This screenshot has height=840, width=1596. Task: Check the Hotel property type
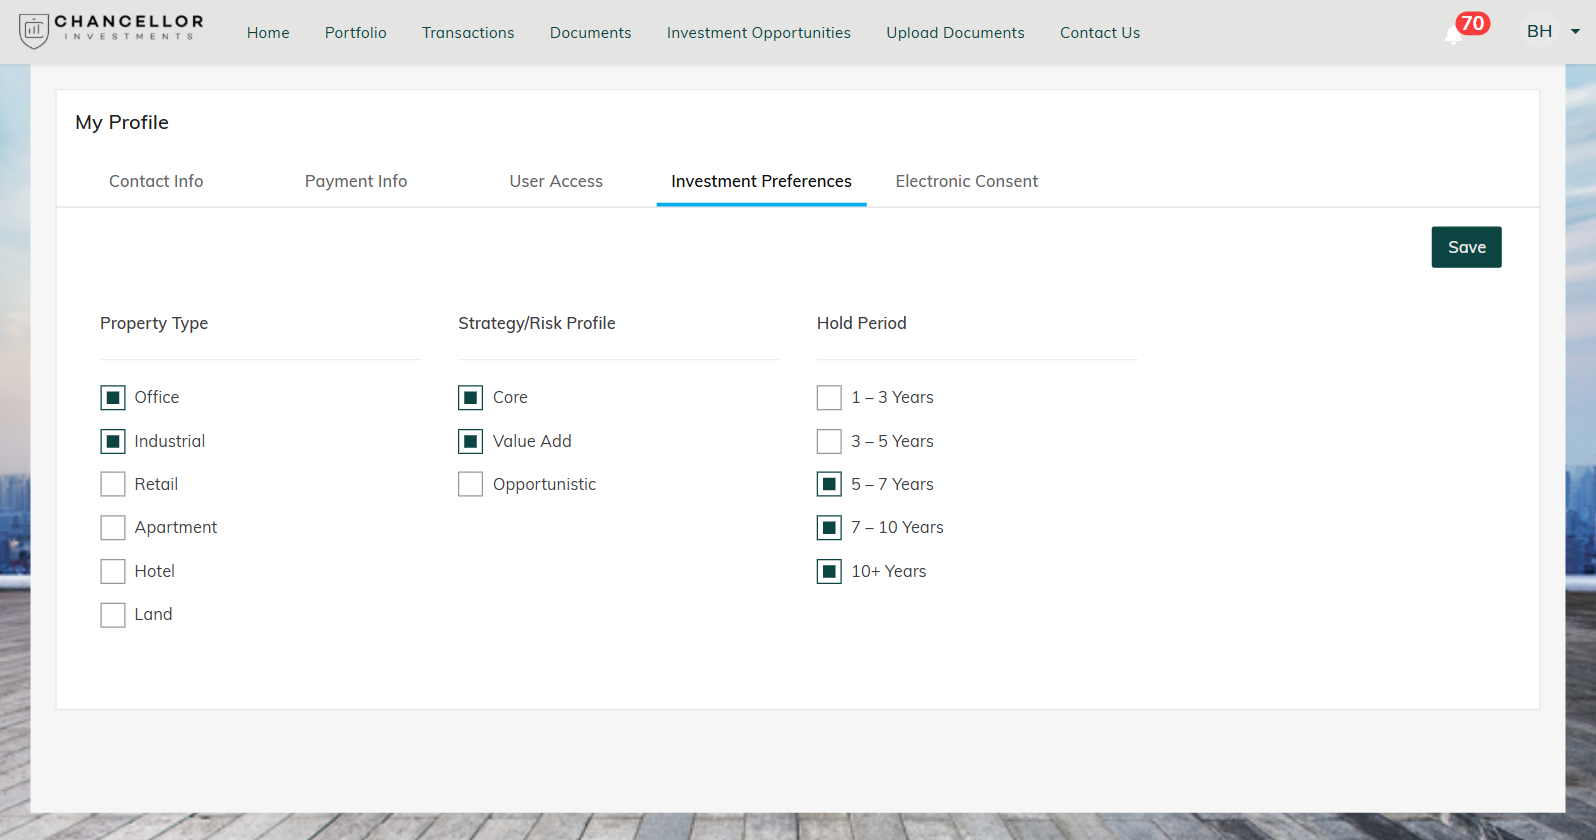click(113, 571)
